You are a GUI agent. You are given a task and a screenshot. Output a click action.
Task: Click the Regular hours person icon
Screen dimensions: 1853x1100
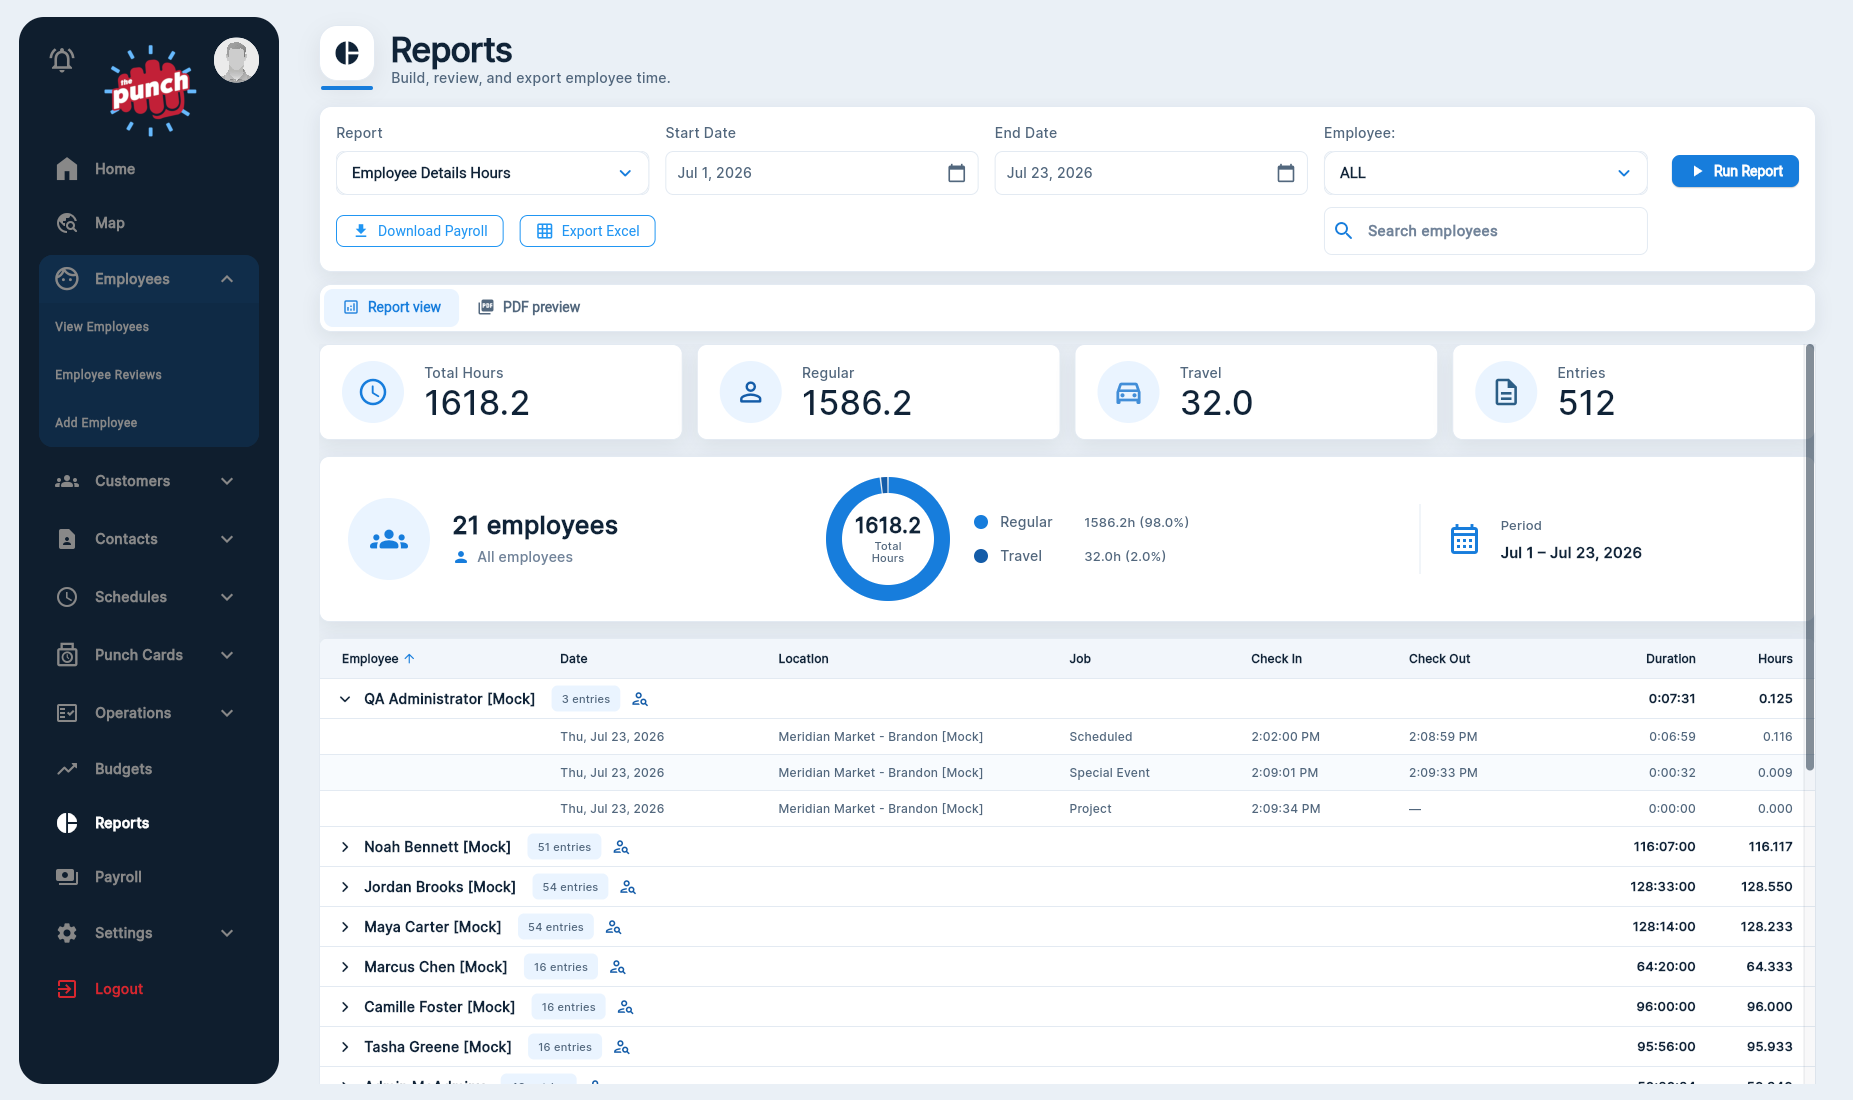[x=750, y=392]
